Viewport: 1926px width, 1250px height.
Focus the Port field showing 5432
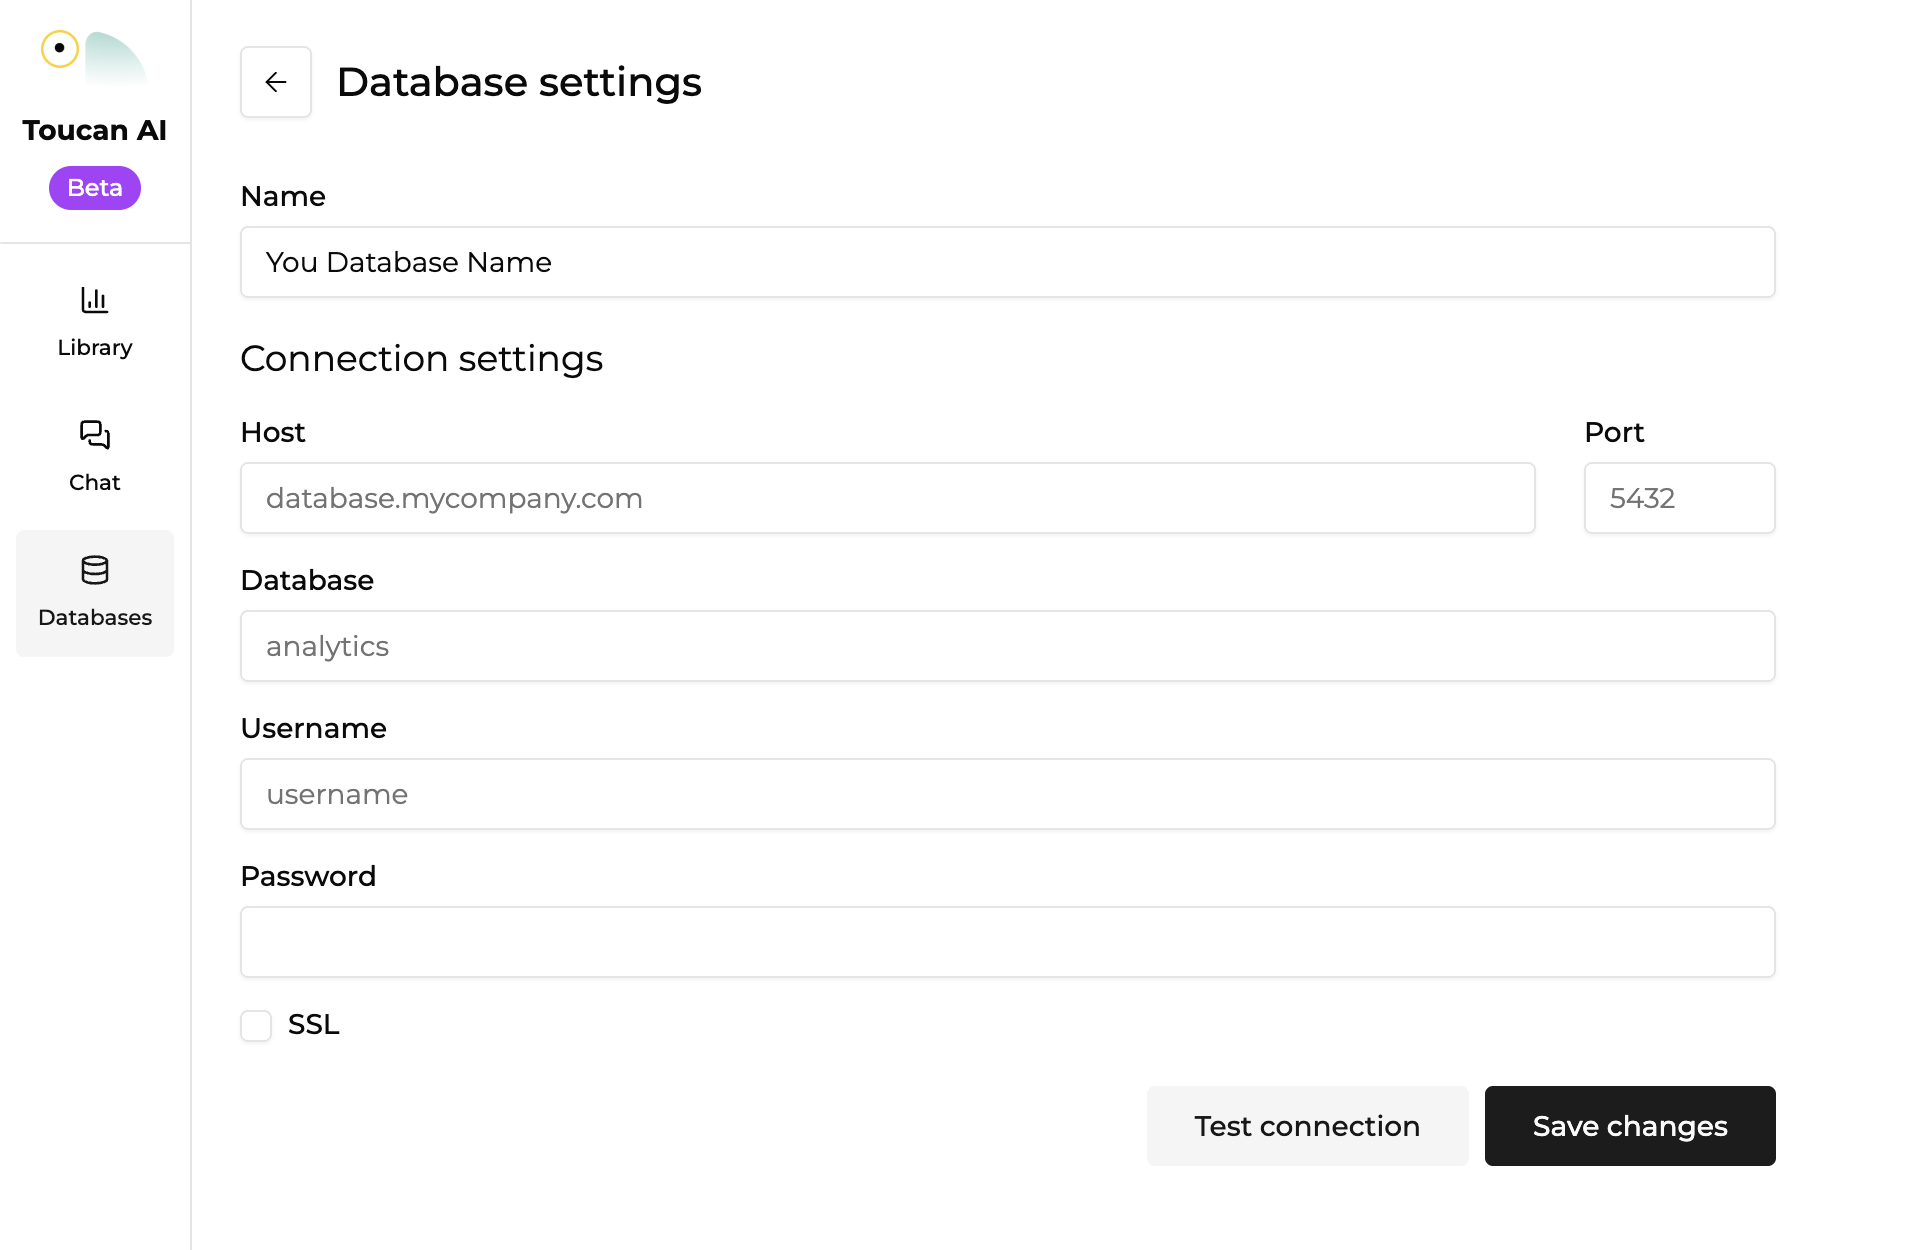pyautogui.click(x=1679, y=498)
